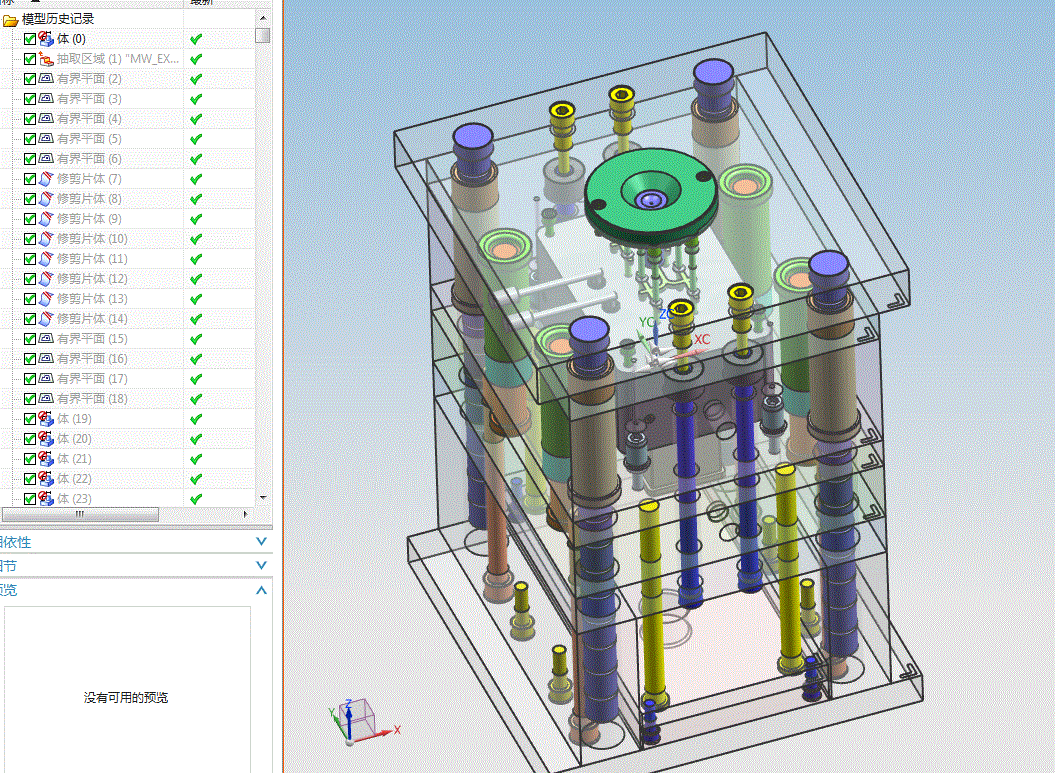The height and width of the screenshot is (773, 1055).
Task: Toggle checkbox for 体 (0)
Action: coord(30,39)
